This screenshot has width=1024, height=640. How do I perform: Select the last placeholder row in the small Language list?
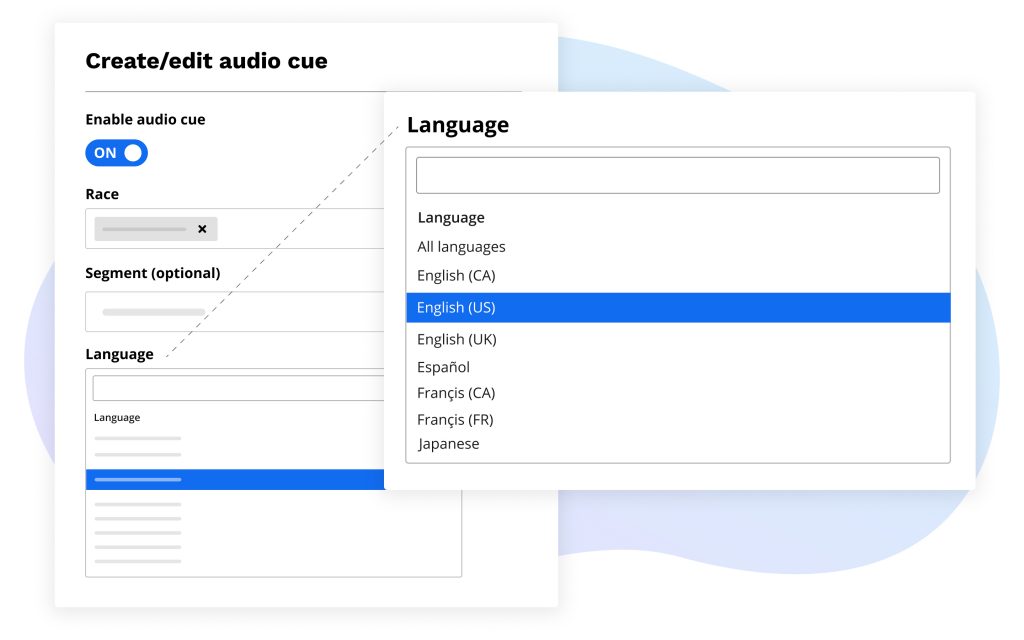coord(138,561)
